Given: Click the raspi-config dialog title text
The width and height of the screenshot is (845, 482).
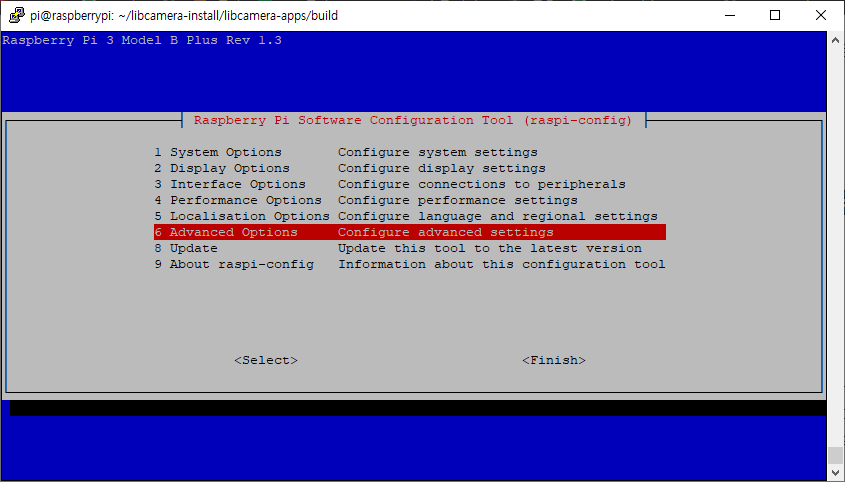Looking at the screenshot, I should point(413,120).
